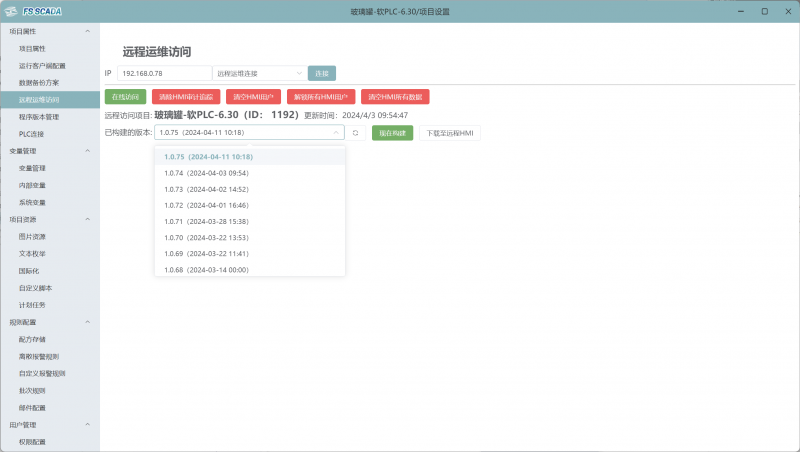
Task: Close the 已构建的版本 version dropdown
Action: coord(335,132)
